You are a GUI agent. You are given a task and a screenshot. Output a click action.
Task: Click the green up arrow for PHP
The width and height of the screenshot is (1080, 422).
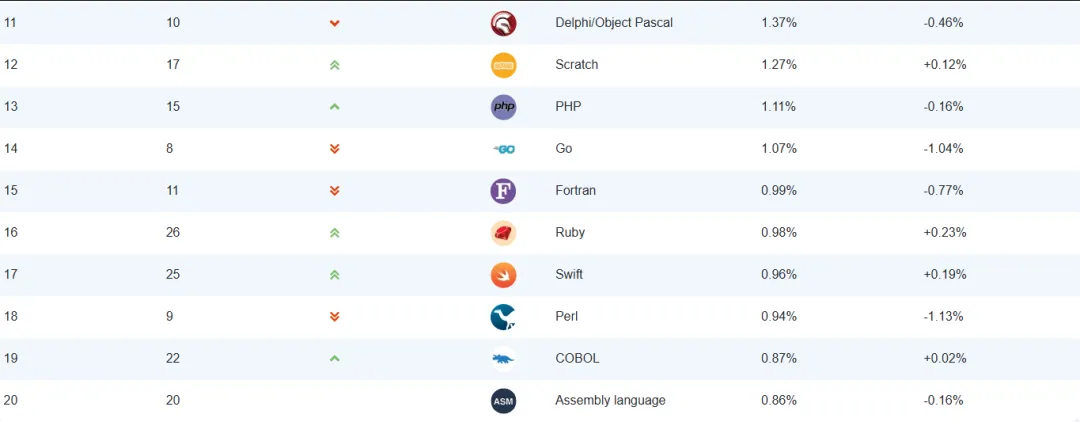click(335, 107)
